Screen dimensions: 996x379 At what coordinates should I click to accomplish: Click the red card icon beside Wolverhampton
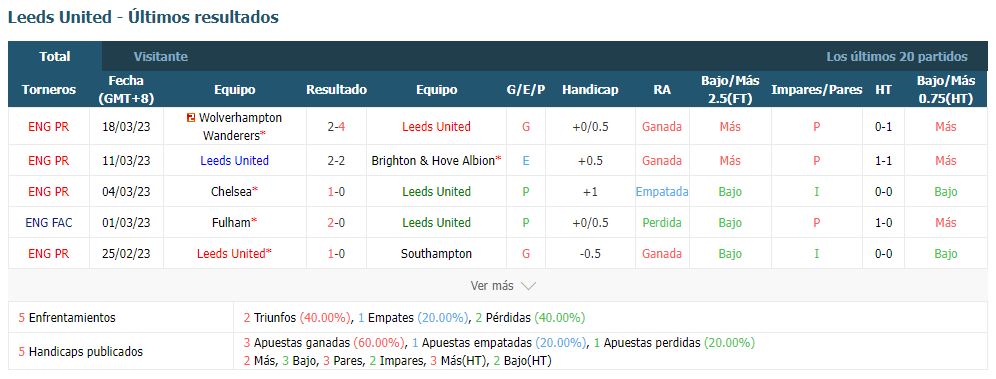tap(191, 117)
